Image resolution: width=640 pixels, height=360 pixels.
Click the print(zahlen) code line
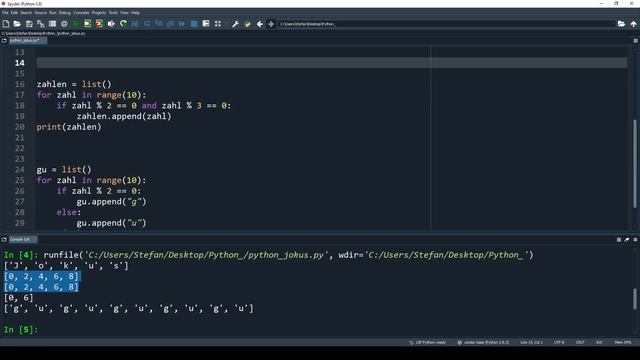(69, 127)
